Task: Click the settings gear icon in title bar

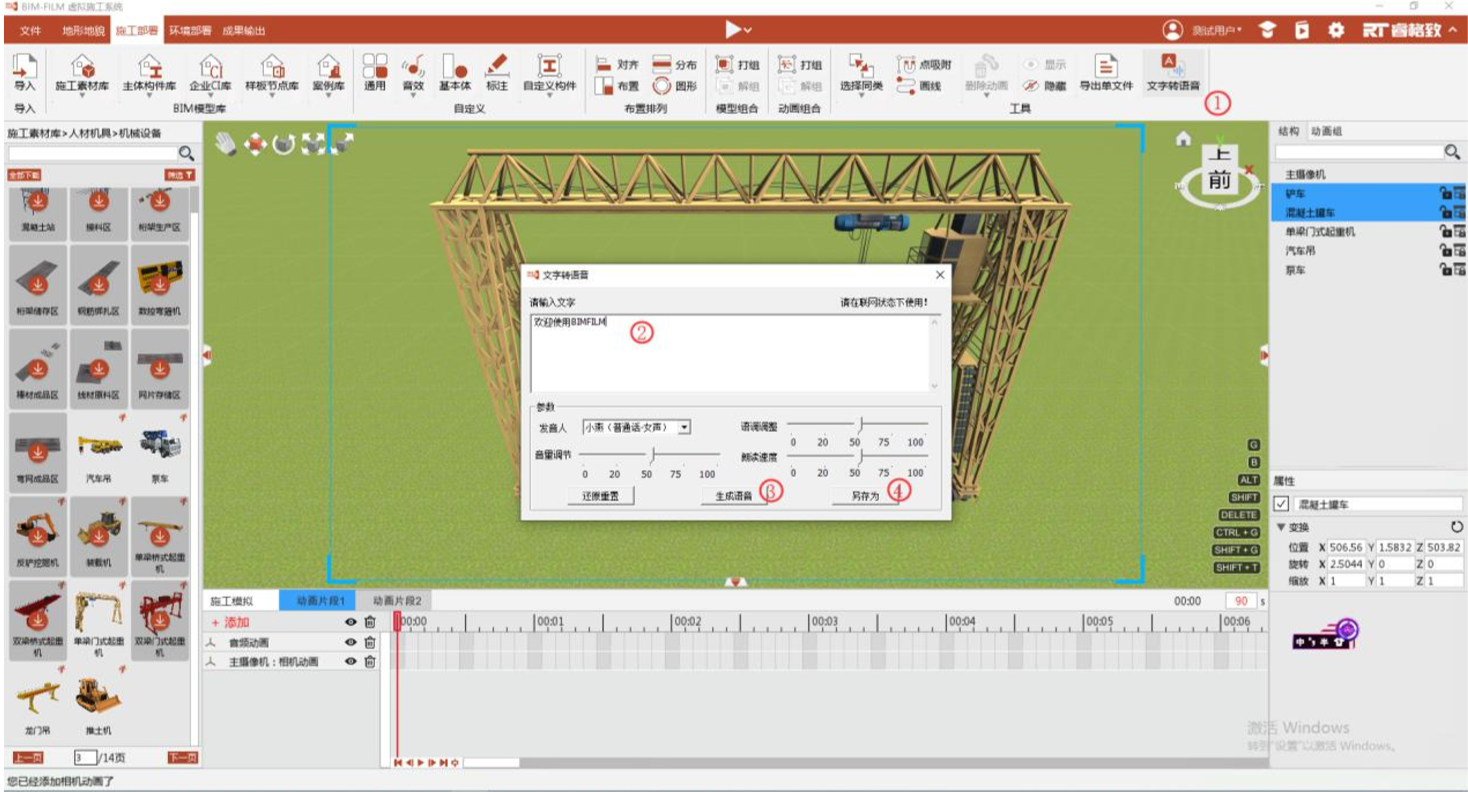Action: [x=1335, y=30]
